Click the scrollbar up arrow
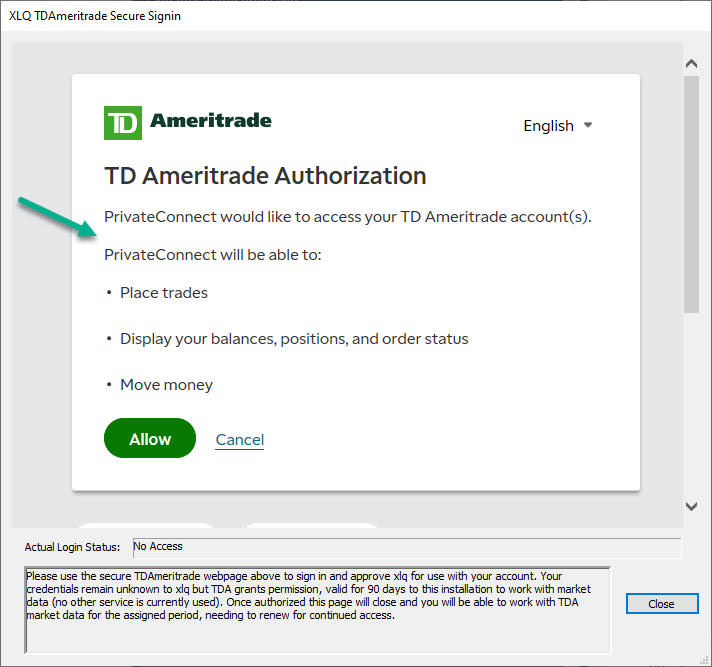Image resolution: width=712 pixels, height=667 pixels. coord(692,64)
